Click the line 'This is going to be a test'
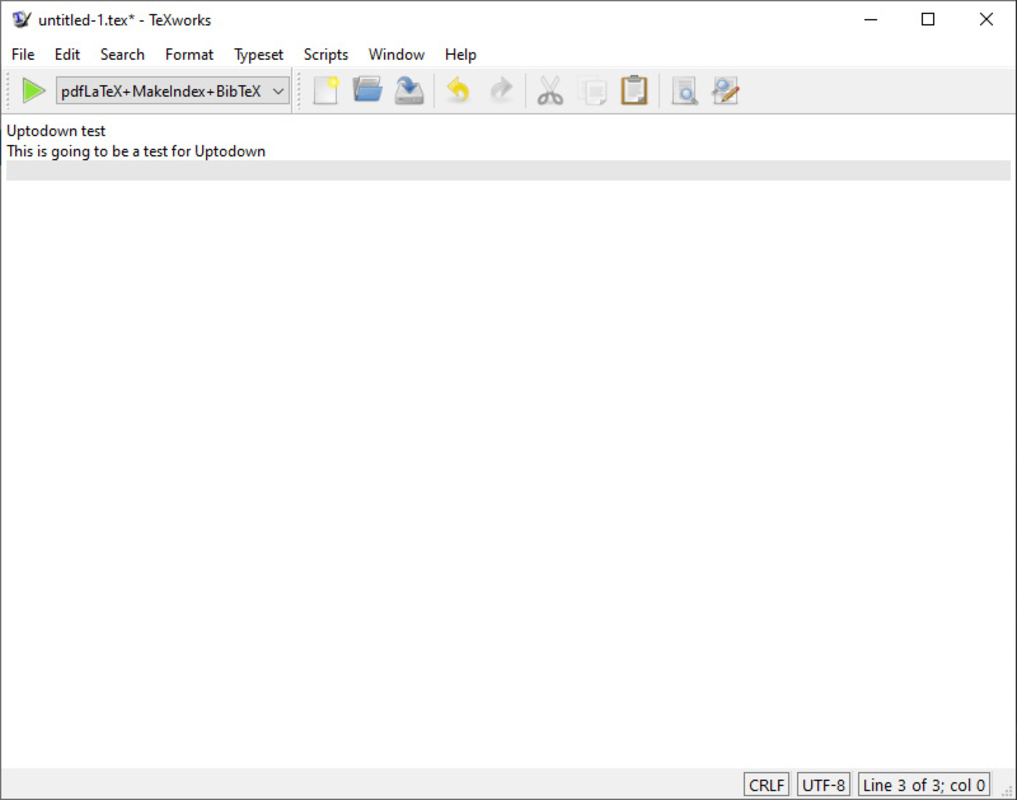Image resolution: width=1017 pixels, height=800 pixels. point(136,151)
